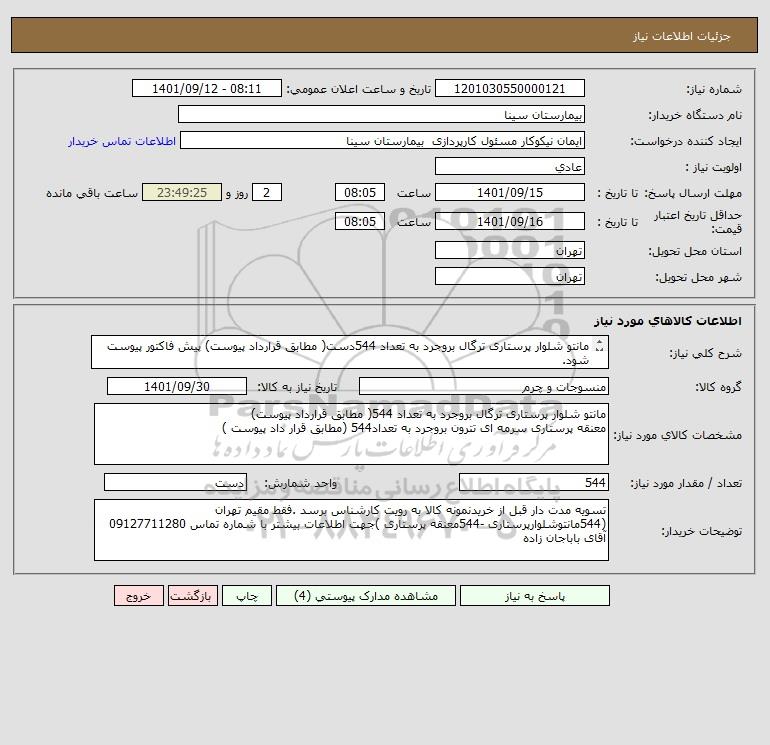Screen dimensions: 770x745
Task: Click response deadline time 08:05 field
Action: [x=360, y=193]
